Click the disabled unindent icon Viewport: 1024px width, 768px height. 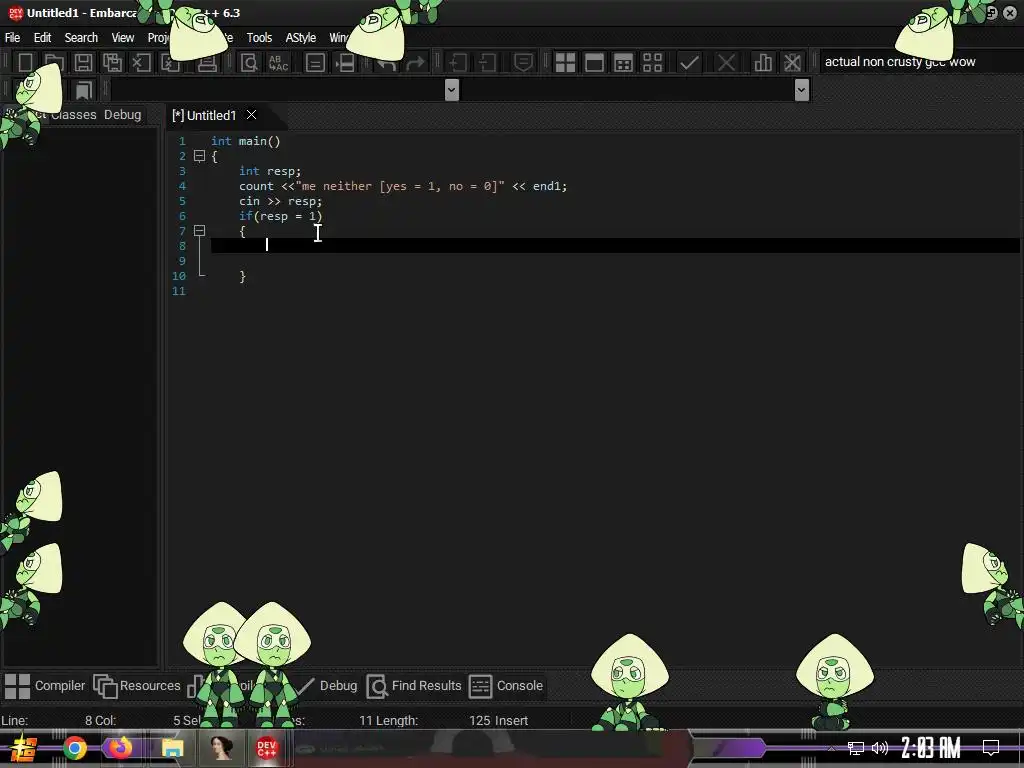click(x=487, y=63)
